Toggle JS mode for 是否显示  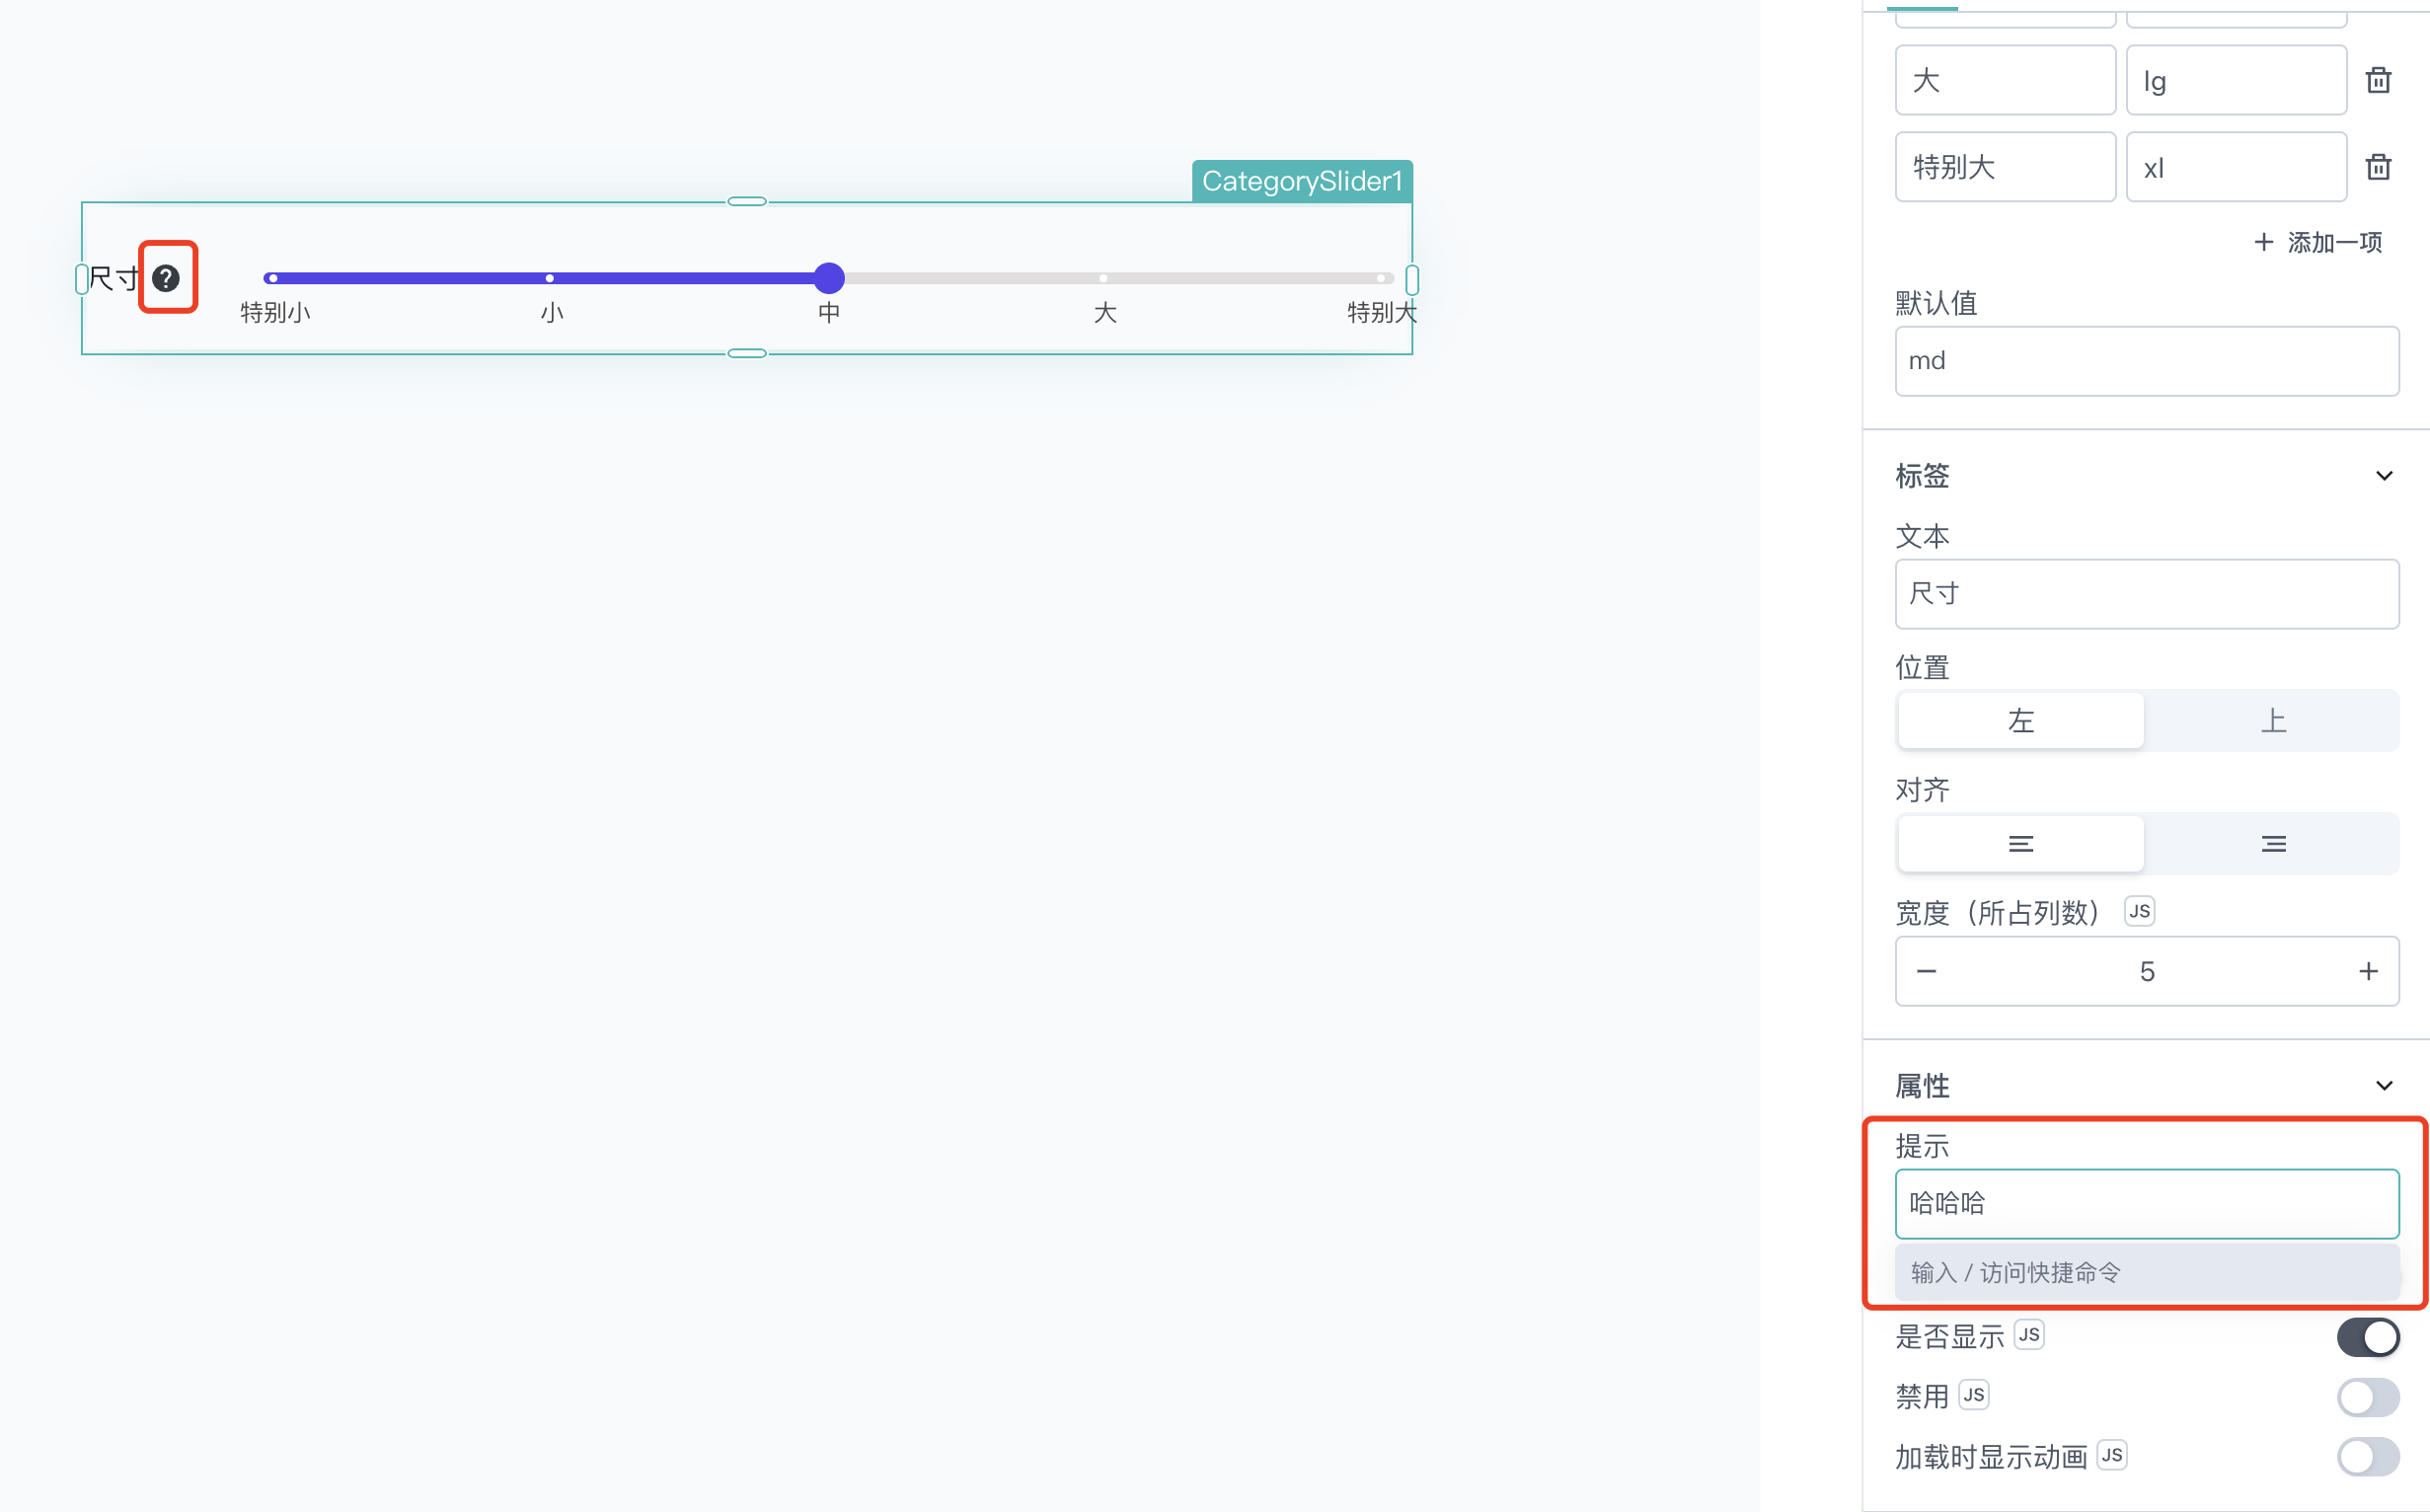pos(2029,1335)
